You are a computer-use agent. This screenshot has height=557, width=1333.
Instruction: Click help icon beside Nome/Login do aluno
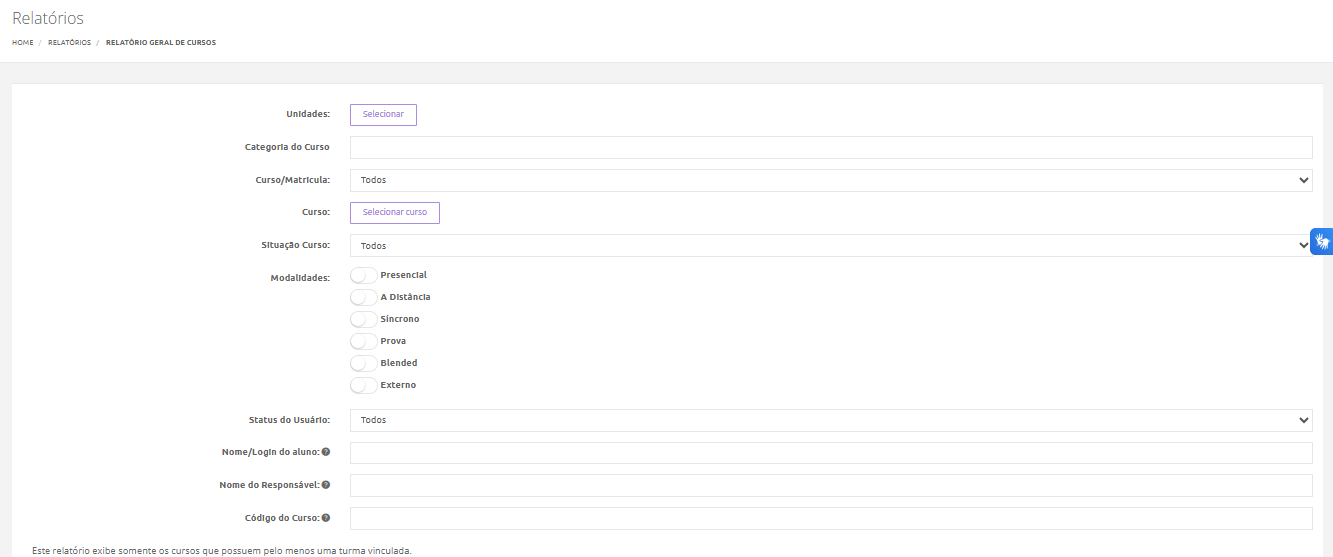[x=326, y=452]
